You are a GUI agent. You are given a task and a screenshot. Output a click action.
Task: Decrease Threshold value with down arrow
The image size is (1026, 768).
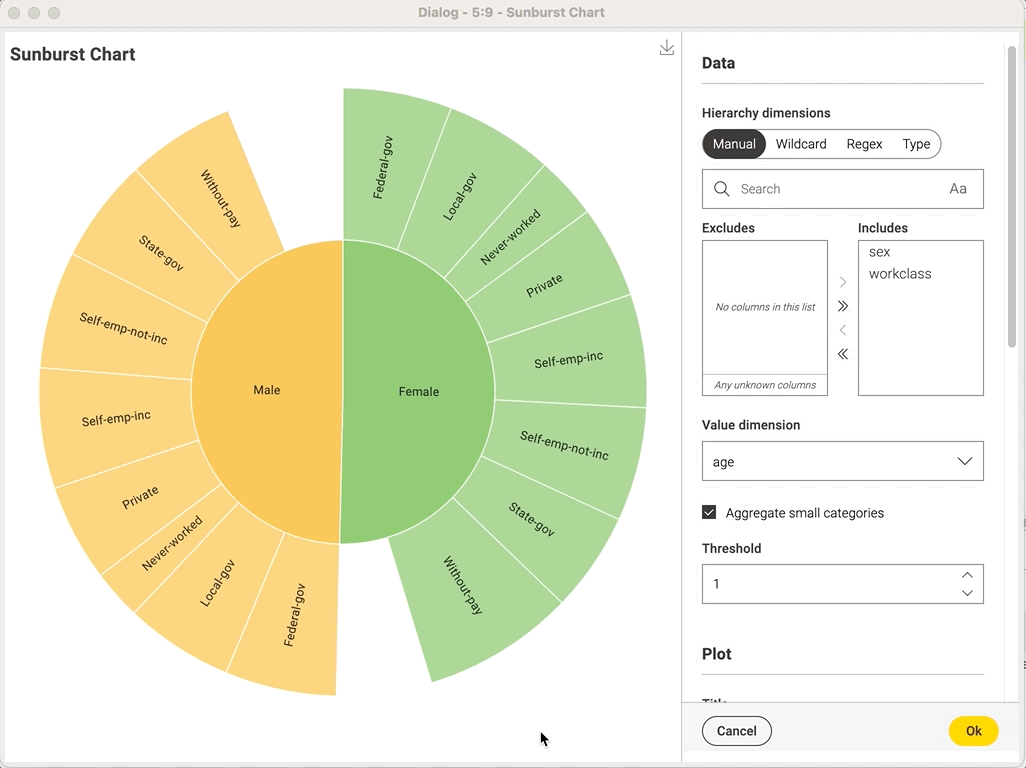(967, 593)
